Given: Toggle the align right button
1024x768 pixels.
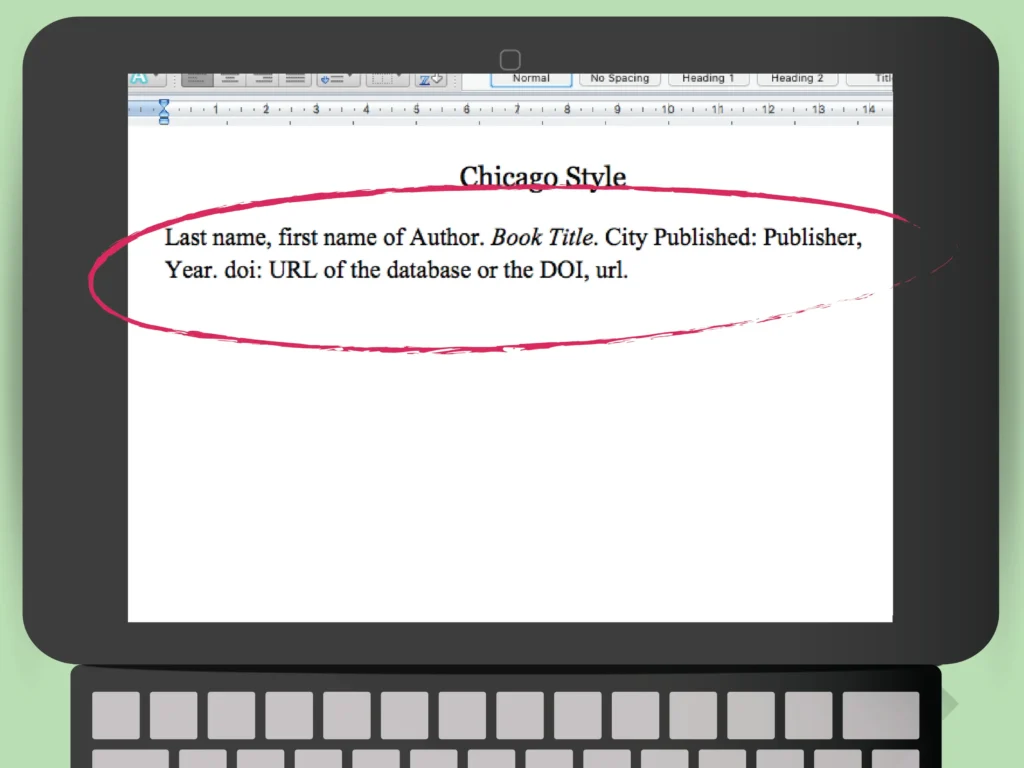Looking at the screenshot, I should 263,78.
